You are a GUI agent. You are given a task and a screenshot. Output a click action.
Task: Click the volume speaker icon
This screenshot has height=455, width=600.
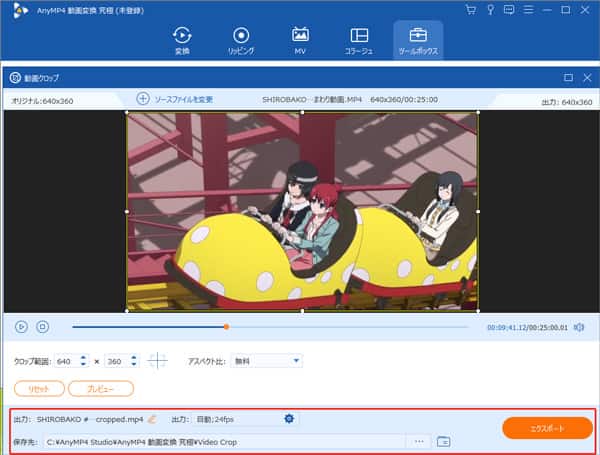tap(579, 327)
